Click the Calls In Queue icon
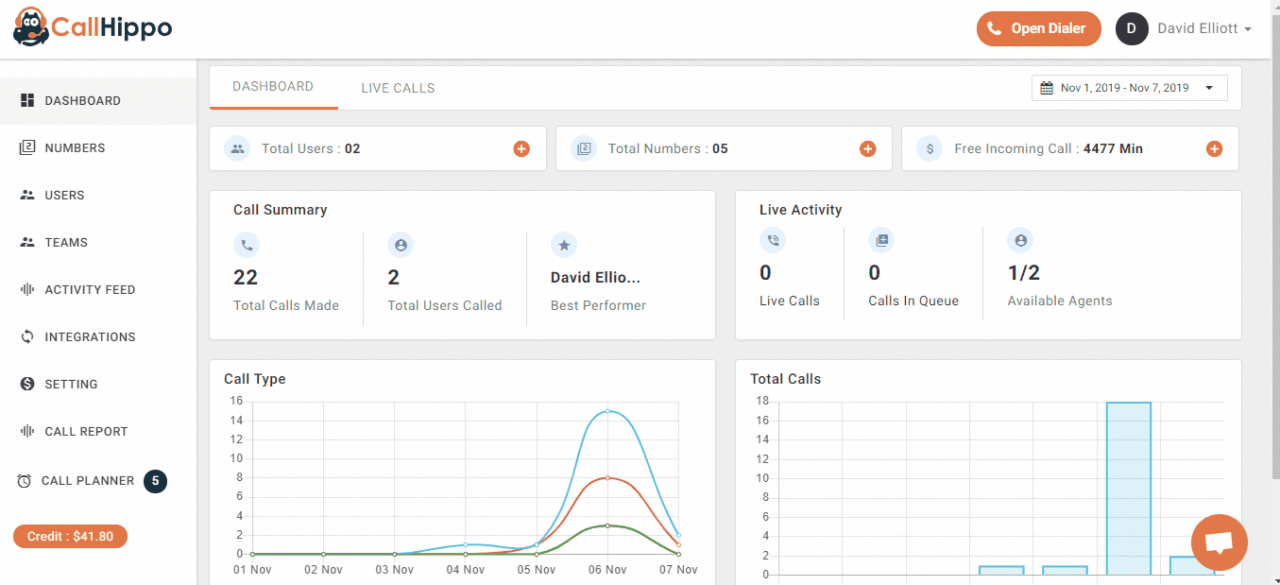 [881, 240]
